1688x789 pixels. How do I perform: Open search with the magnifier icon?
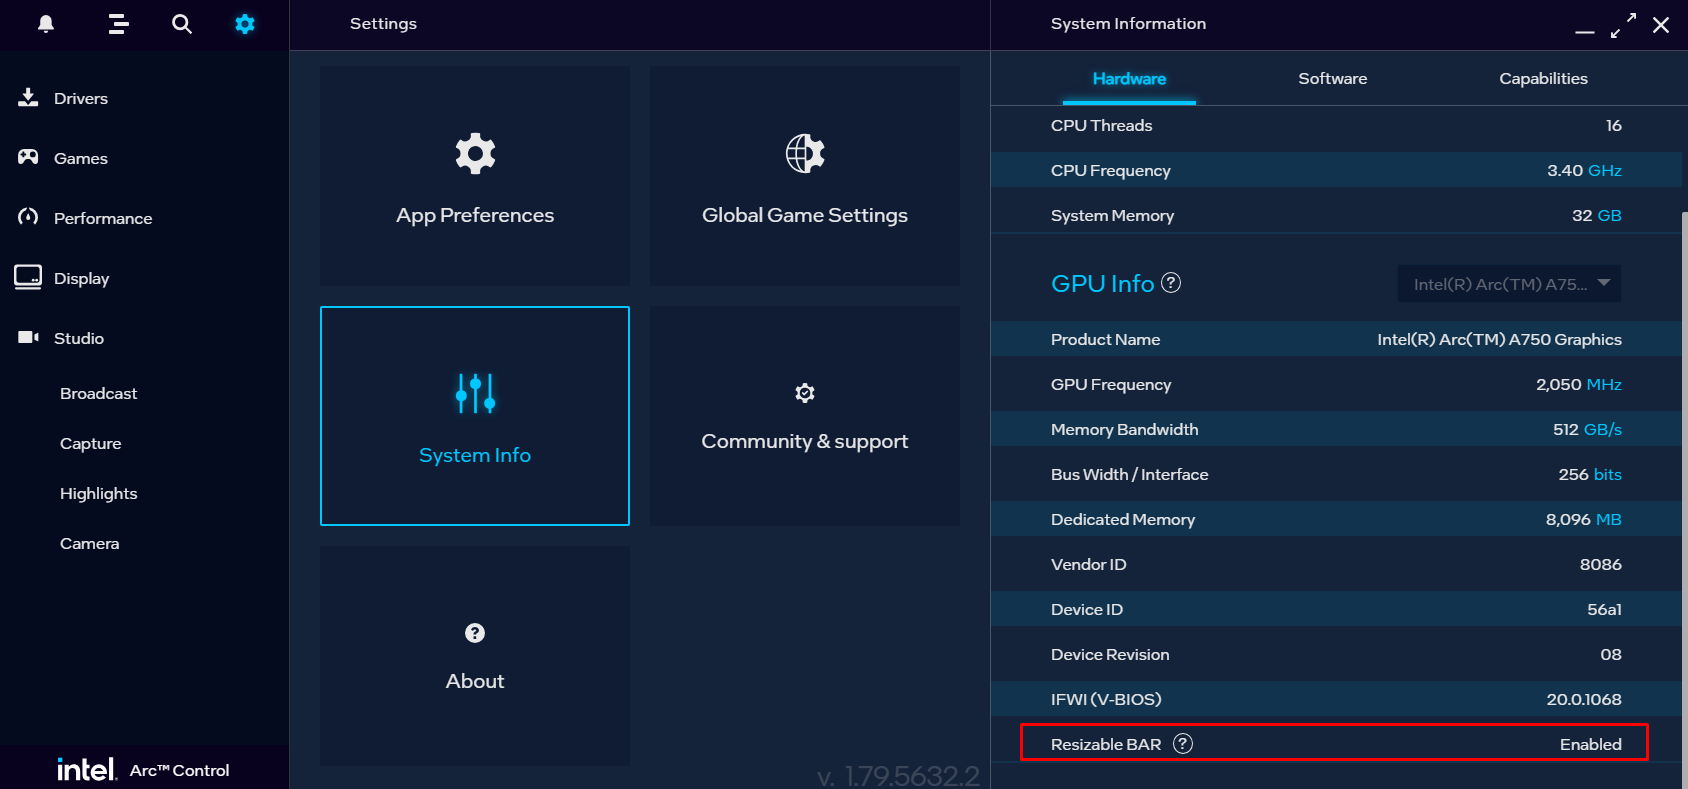coord(181,24)
